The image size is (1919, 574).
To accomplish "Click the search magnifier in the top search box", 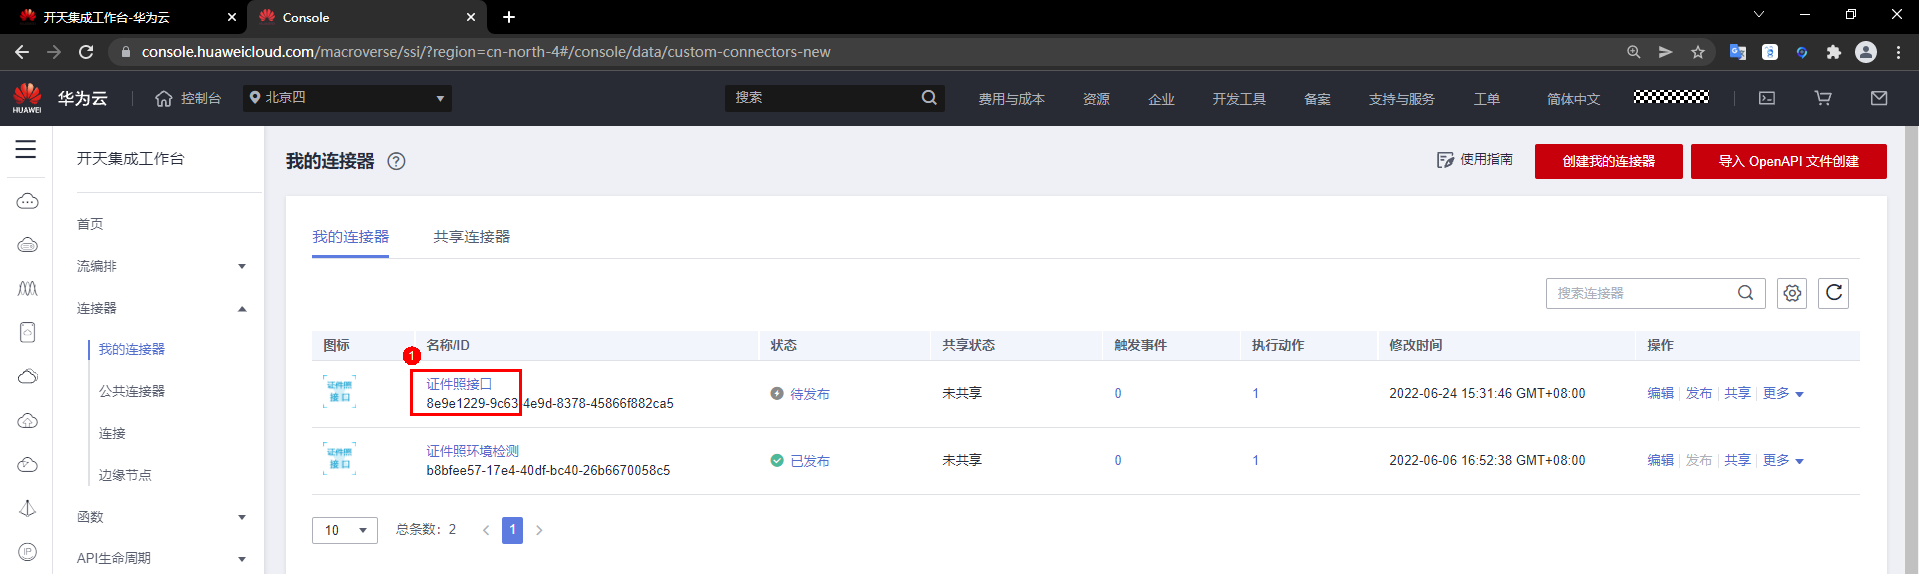I will [929, 97].
